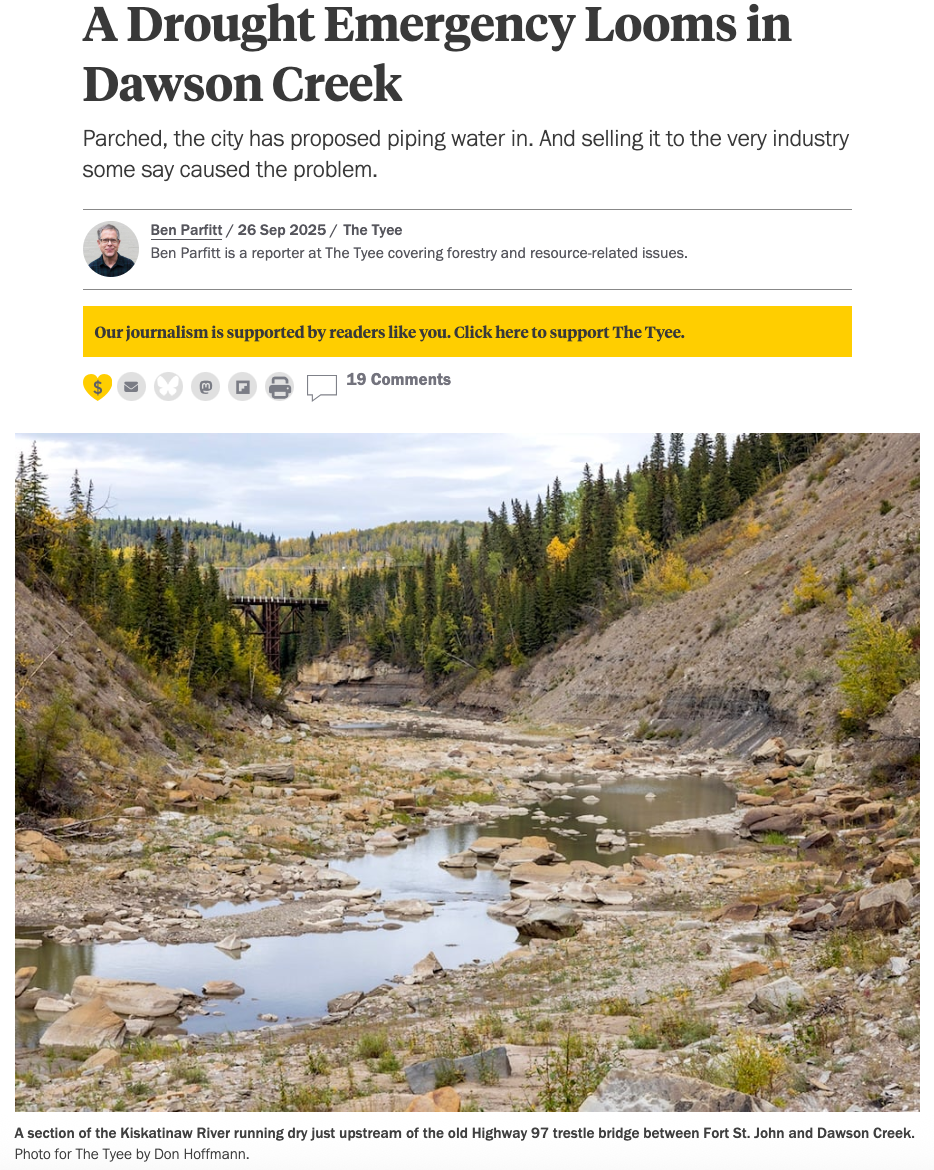Open The Tyee publication link
Image resolution: width=934 pixels, height=1170 pixels.
click(371, 229)
